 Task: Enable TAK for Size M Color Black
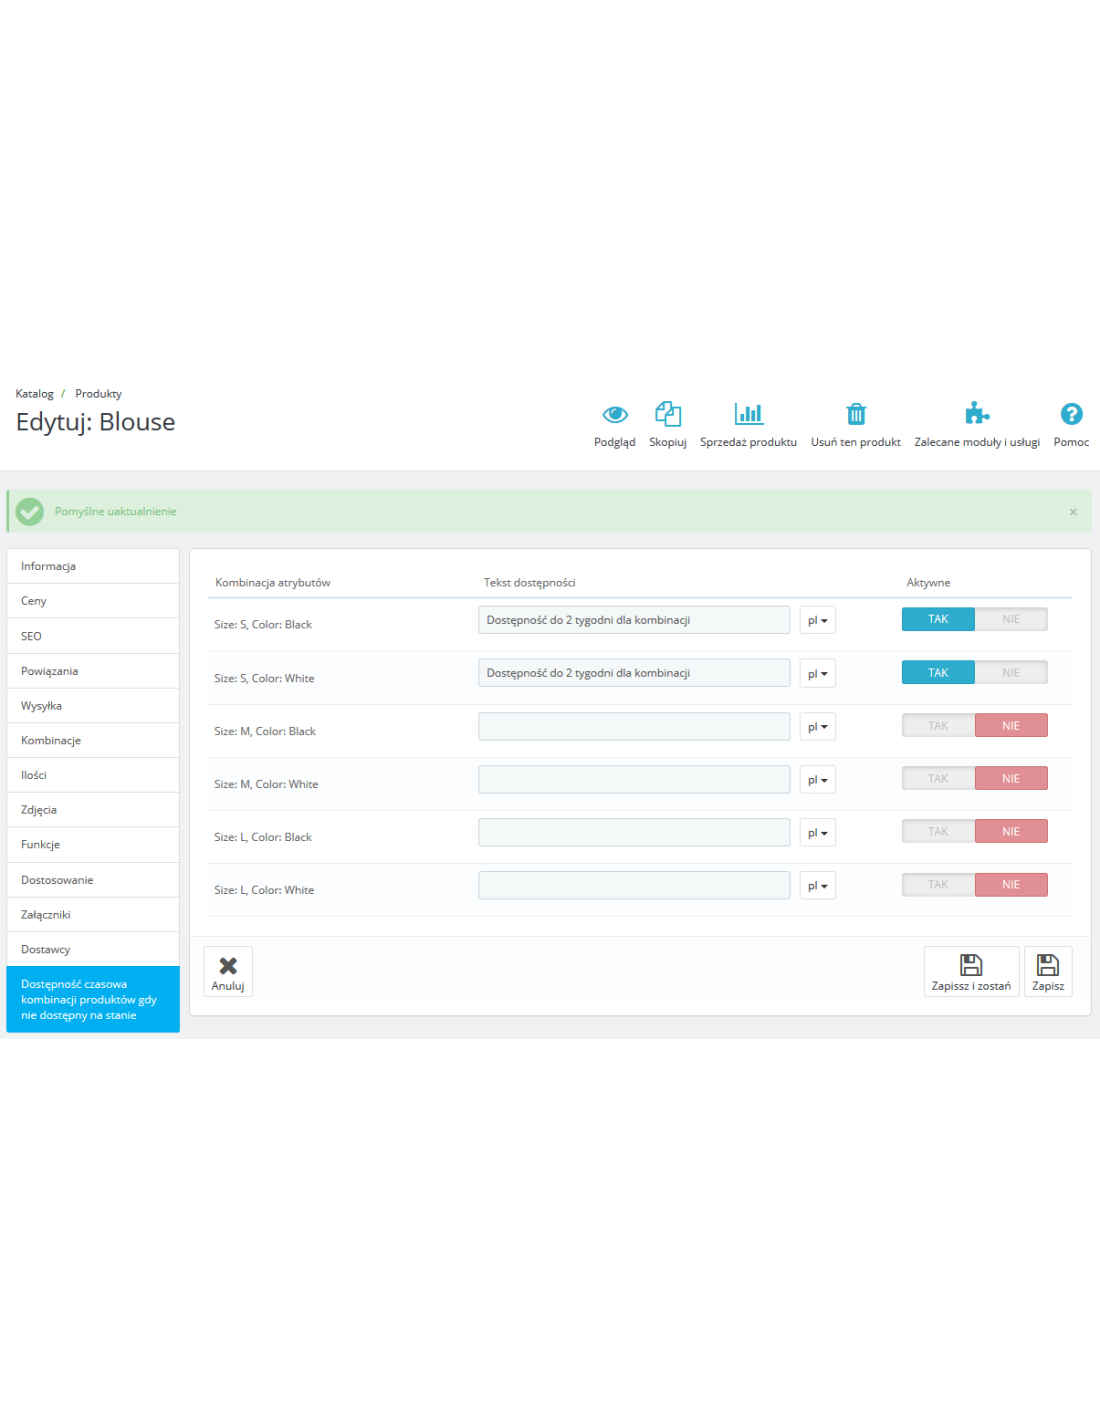click(938, 726)
